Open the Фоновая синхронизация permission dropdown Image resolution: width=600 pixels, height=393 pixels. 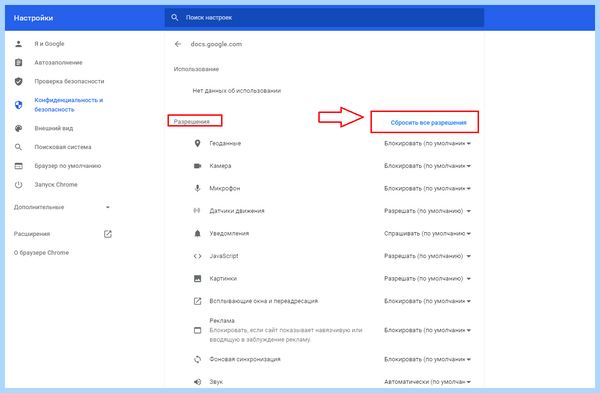point(427,359)
